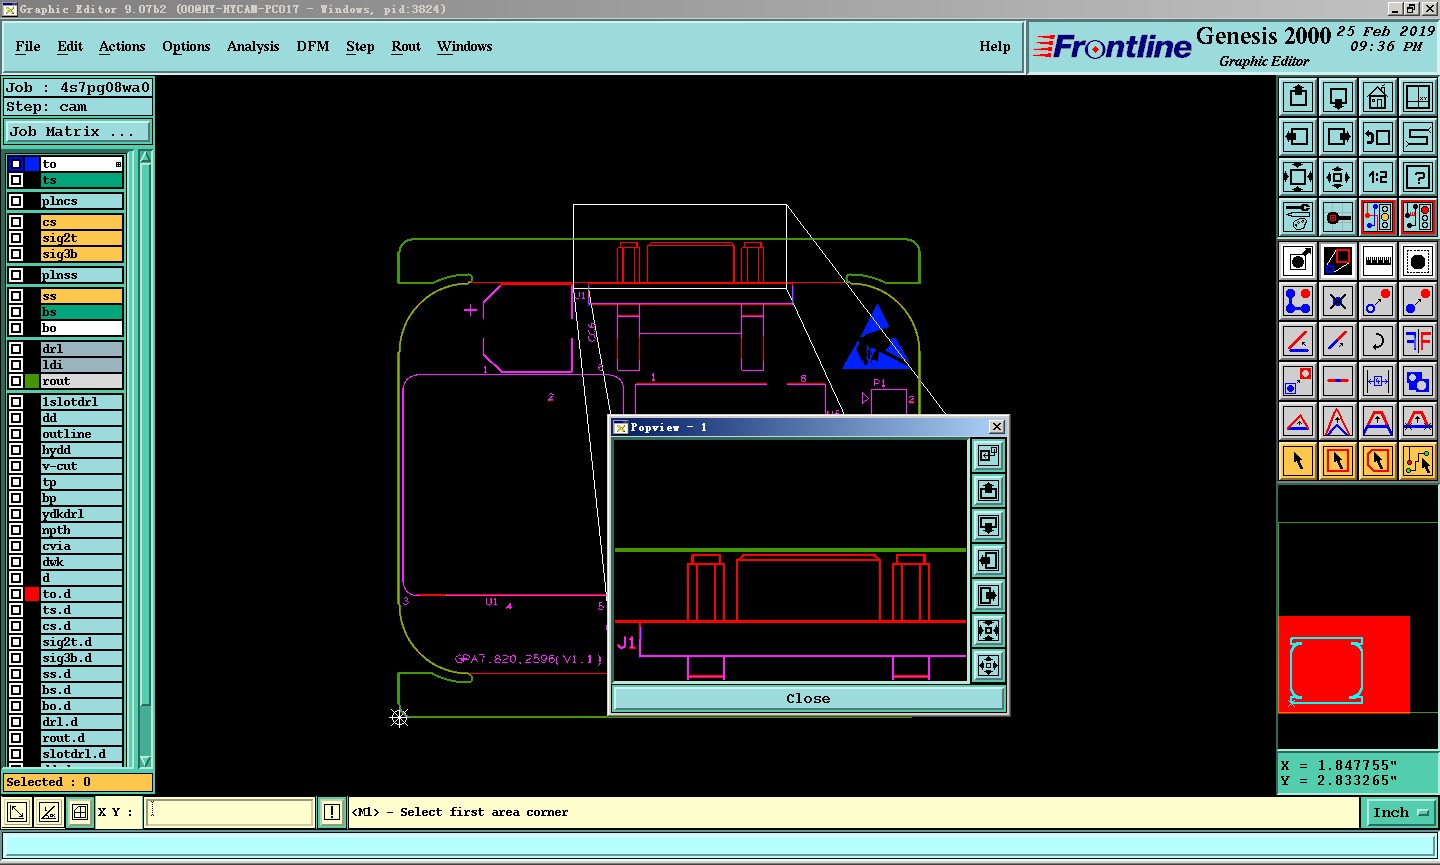Viewport: 1440px width, 865px height.
Task: Click the curved arrow rotate icon
Action: click(1378, 341)
